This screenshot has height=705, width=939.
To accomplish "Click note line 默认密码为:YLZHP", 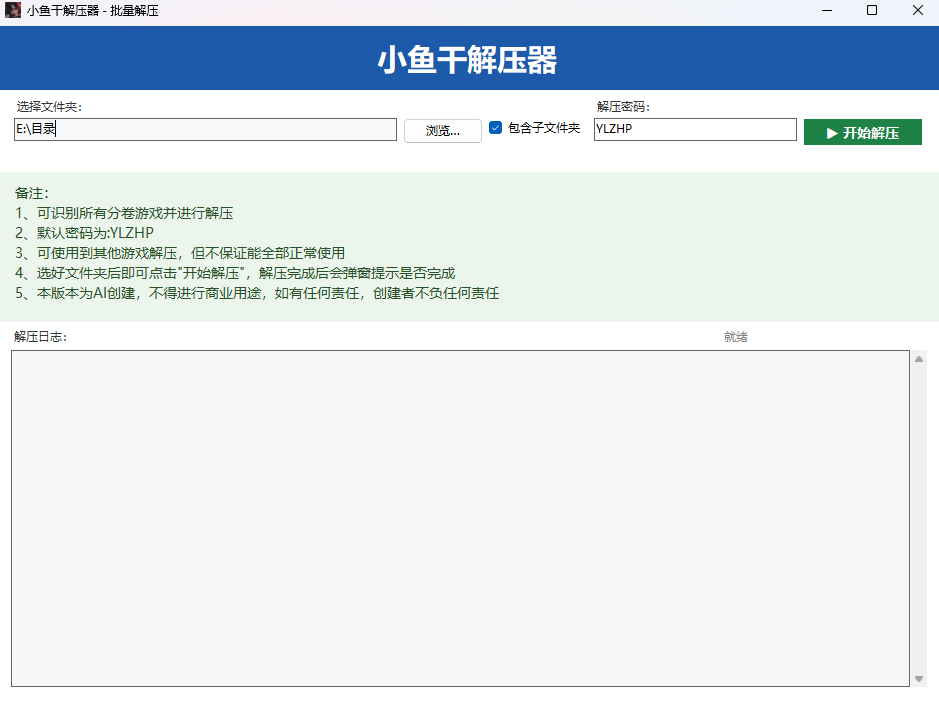I will tap(84, 233).
